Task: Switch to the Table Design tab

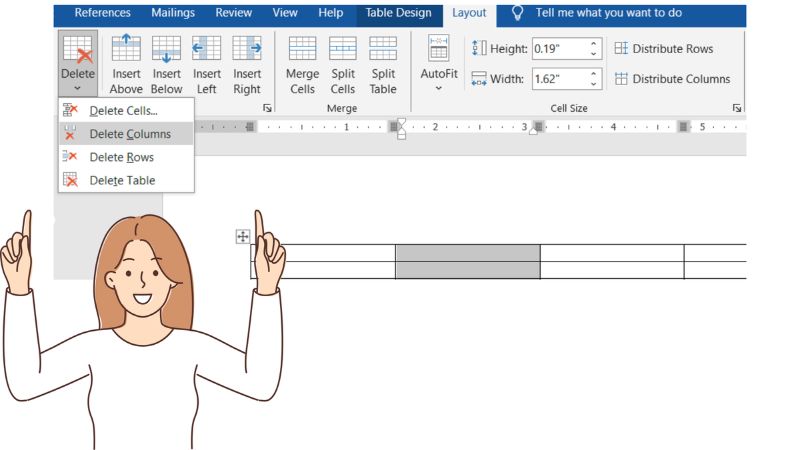Action: click(398, 13)
